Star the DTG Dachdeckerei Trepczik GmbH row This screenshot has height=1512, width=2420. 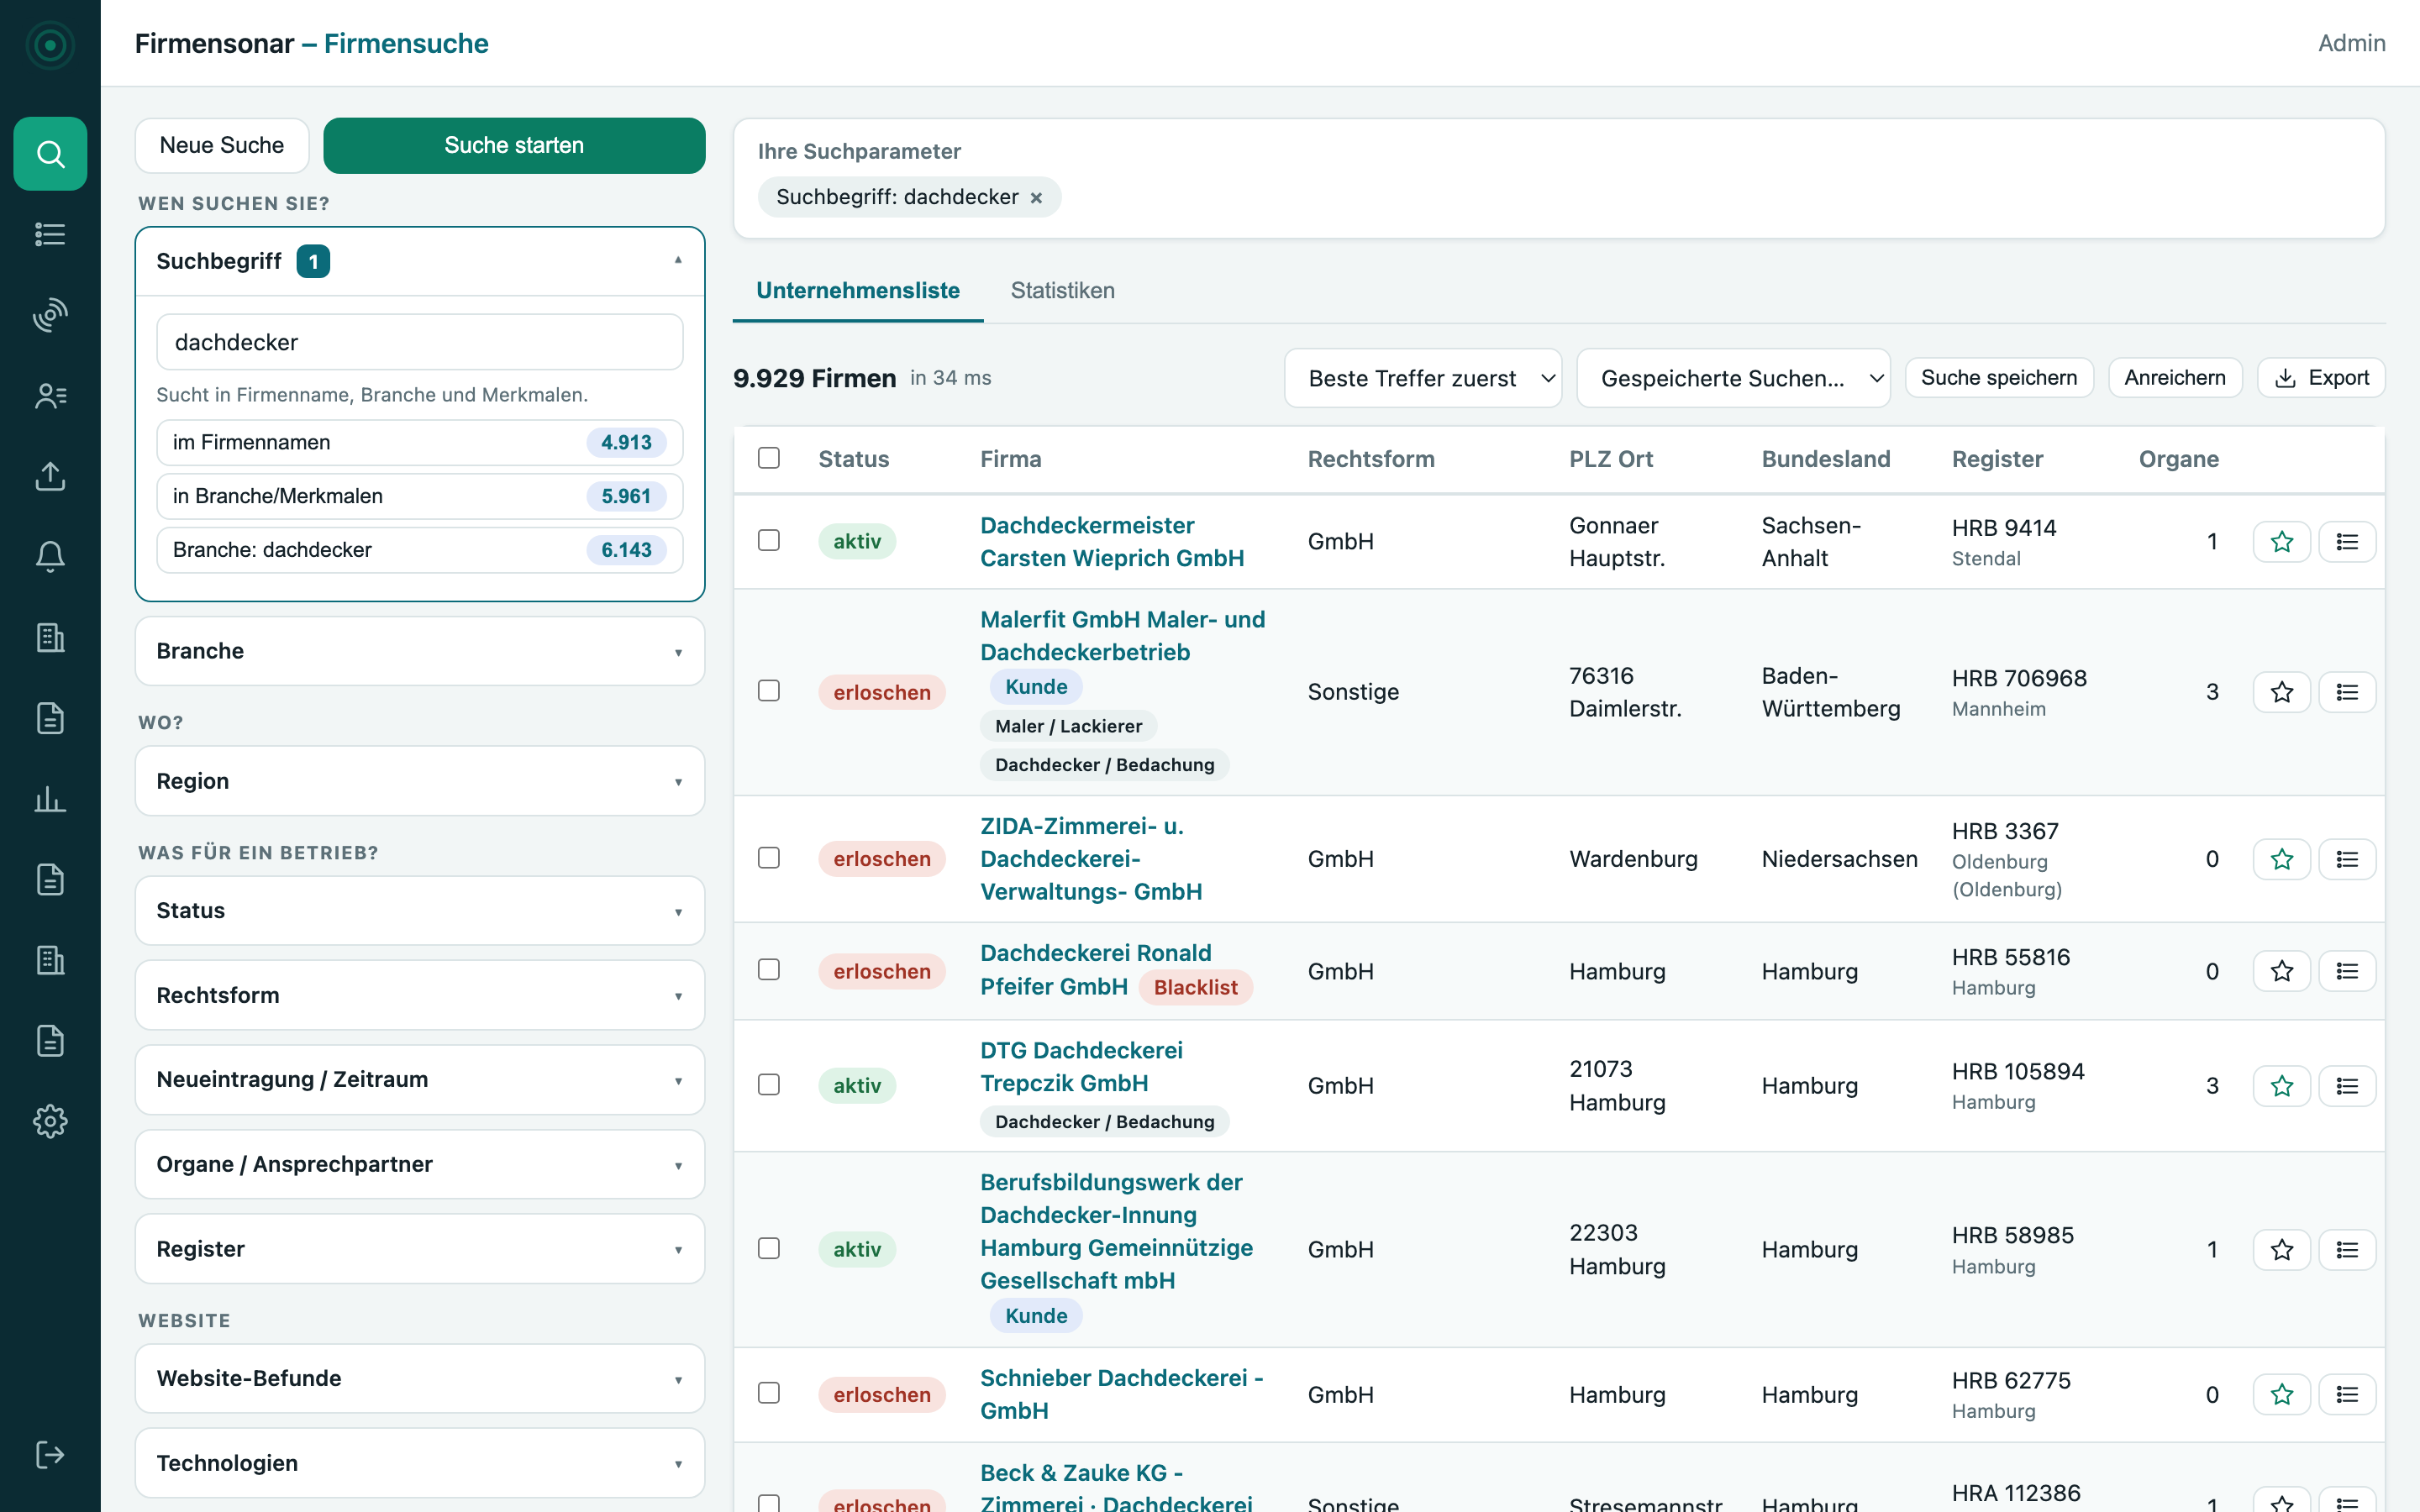pyautogui.click(x=2281, y=1086)
